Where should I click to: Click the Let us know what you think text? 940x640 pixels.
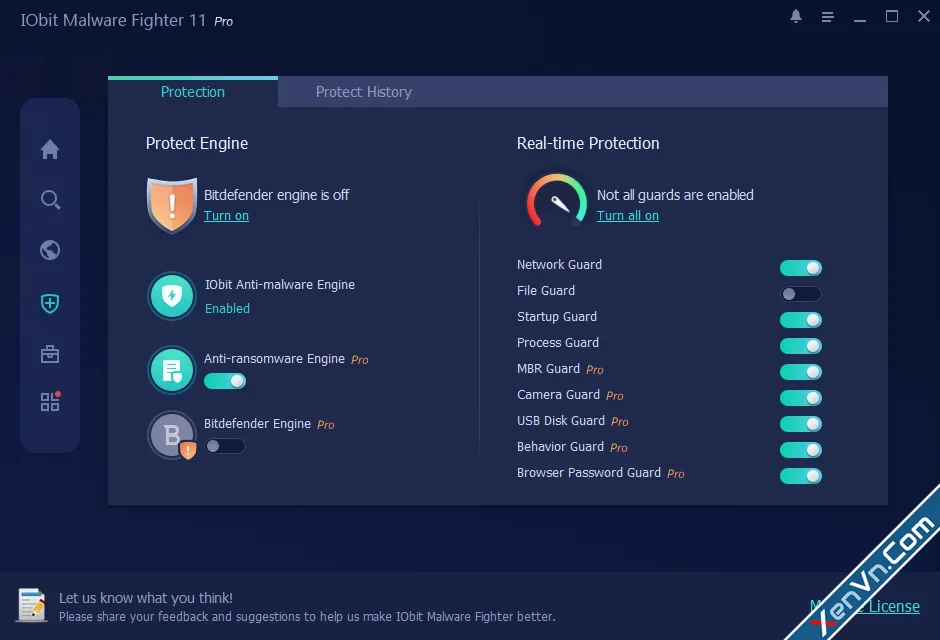tap(146, 598)
